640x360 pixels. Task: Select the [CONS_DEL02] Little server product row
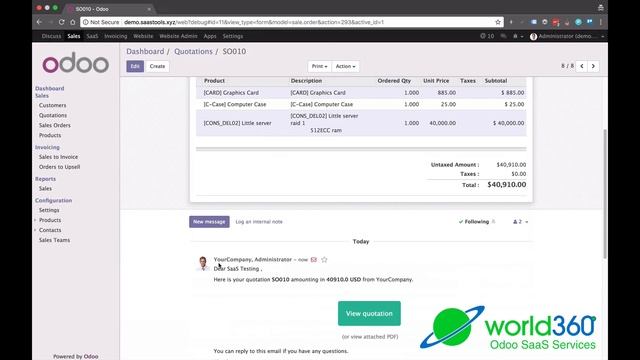pos(361,123)
